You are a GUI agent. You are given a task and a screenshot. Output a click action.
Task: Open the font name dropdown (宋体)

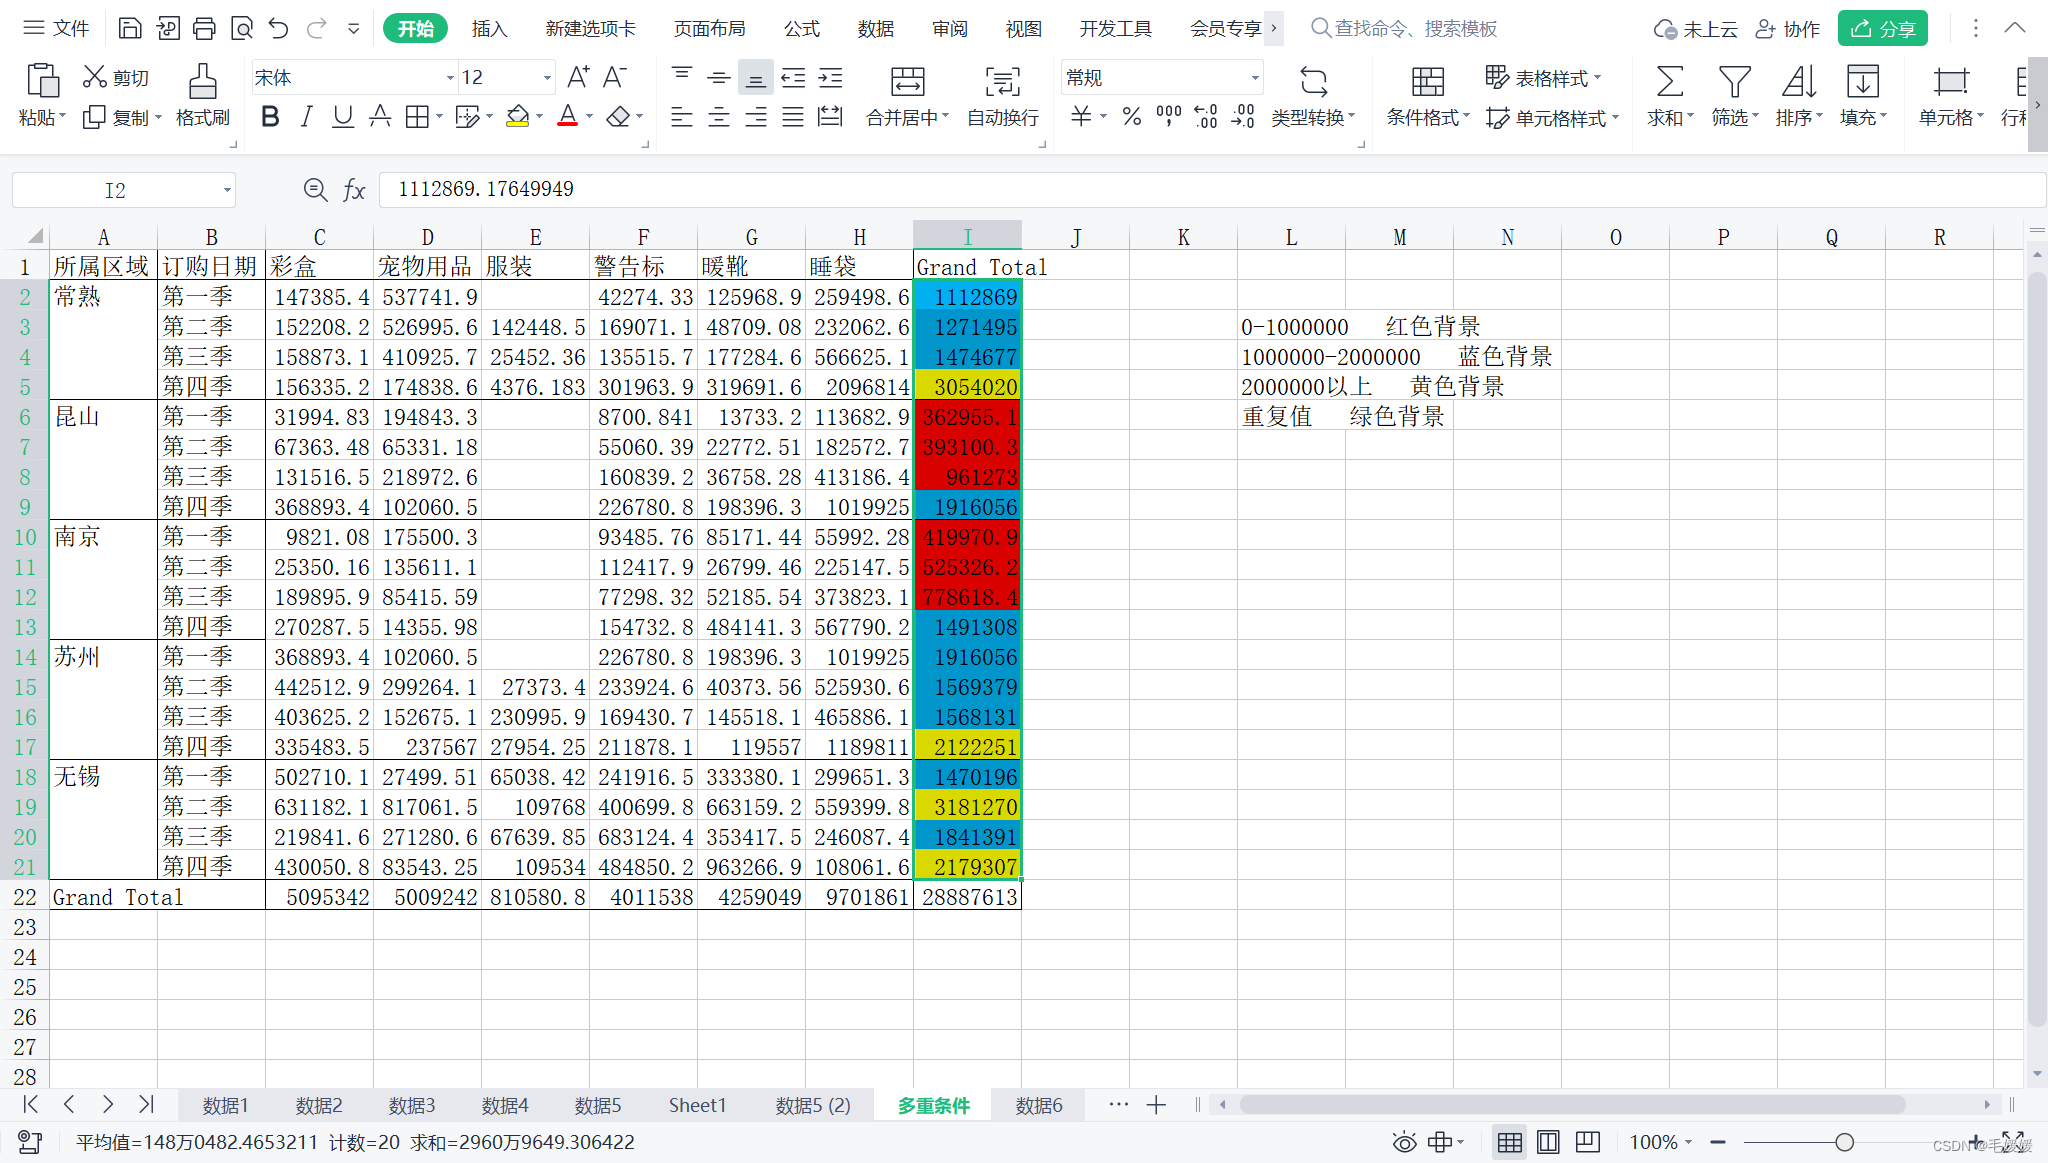(449, 78)
